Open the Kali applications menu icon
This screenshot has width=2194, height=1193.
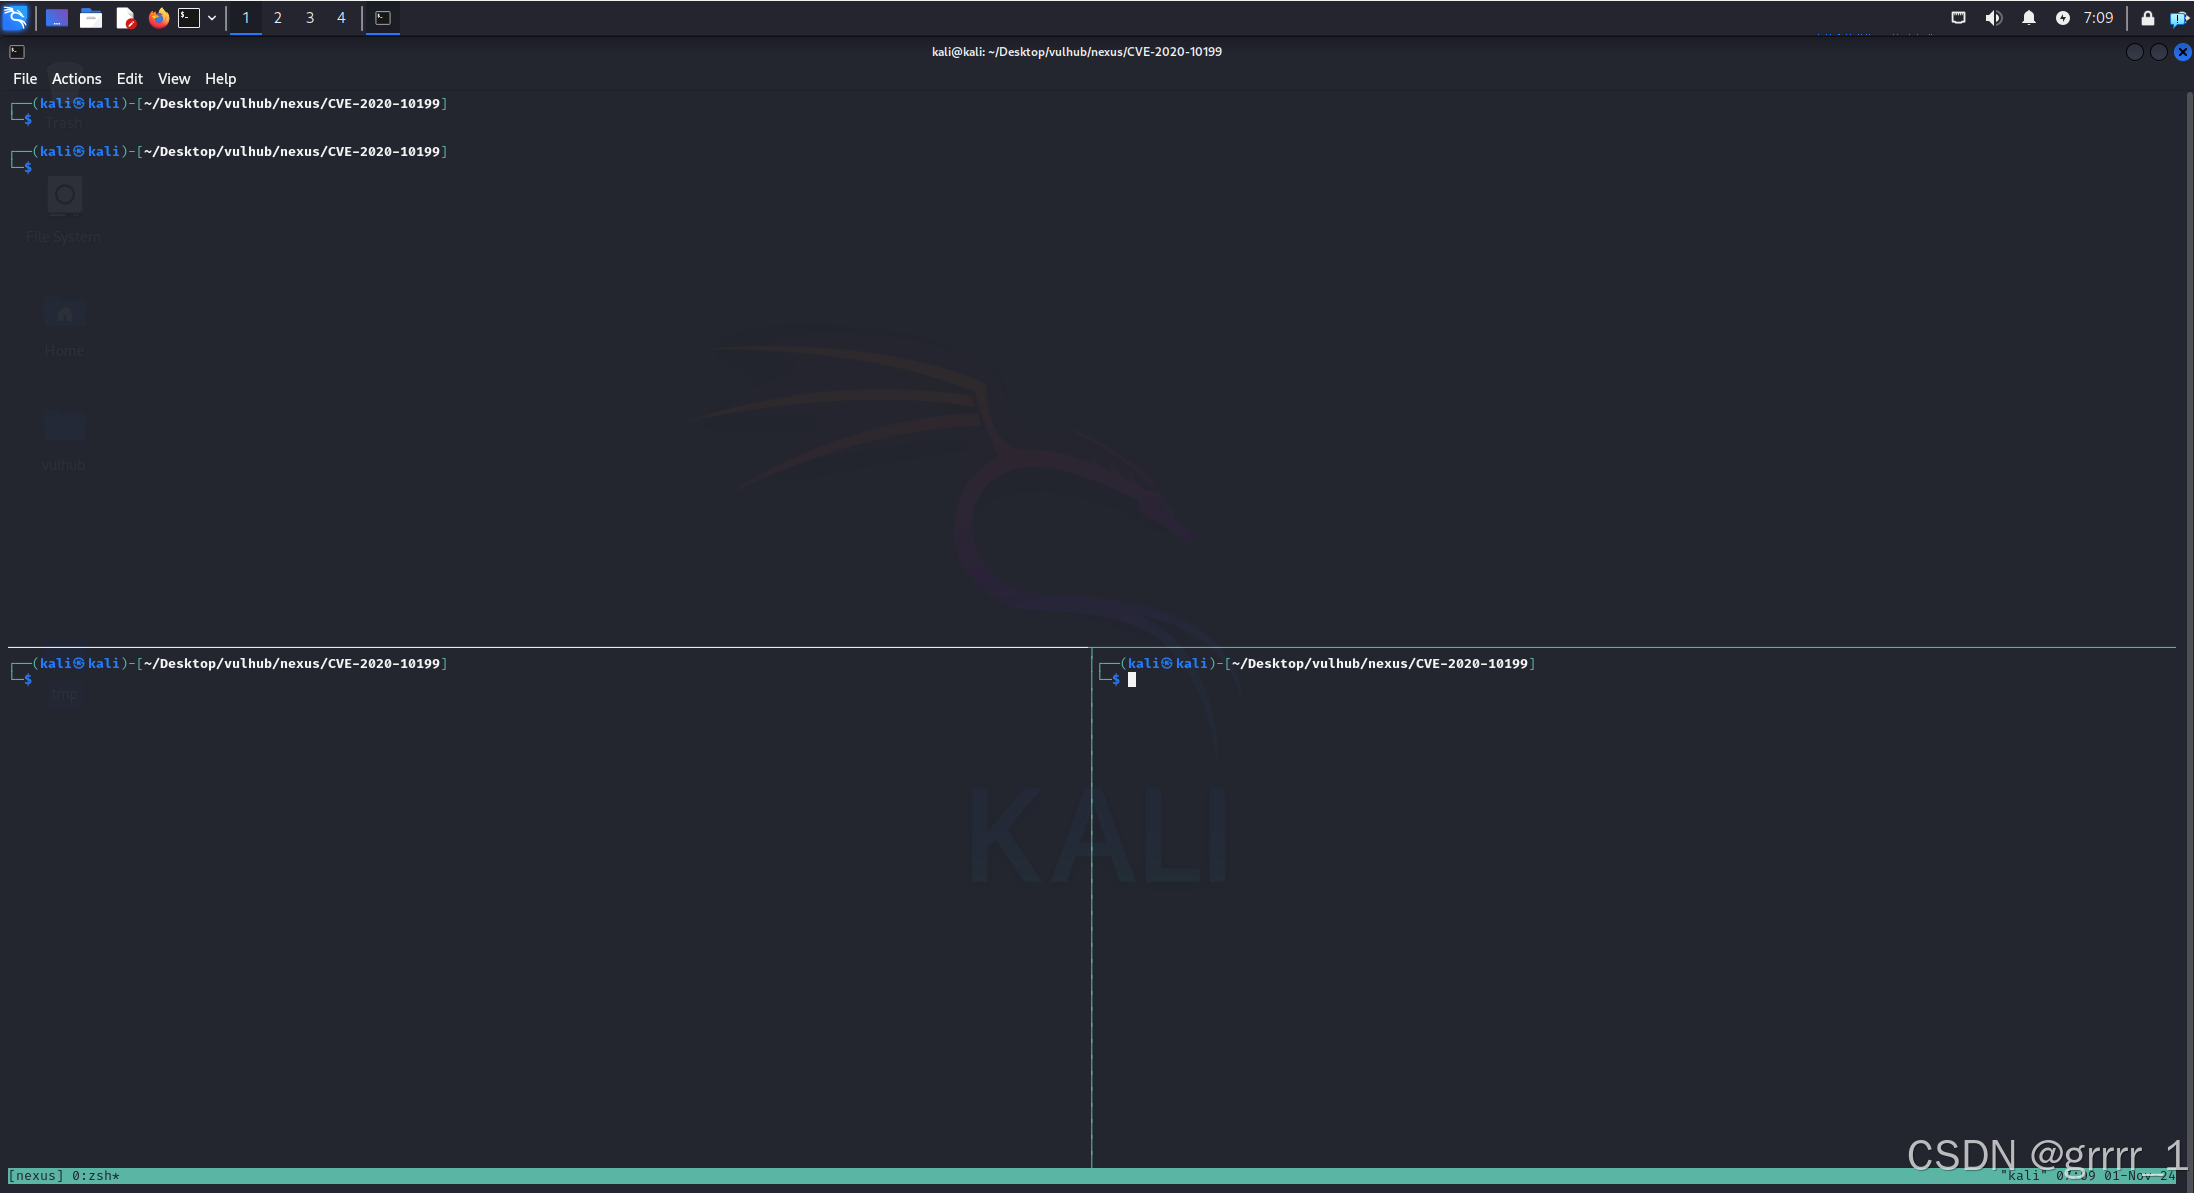(x=15, y=17)
